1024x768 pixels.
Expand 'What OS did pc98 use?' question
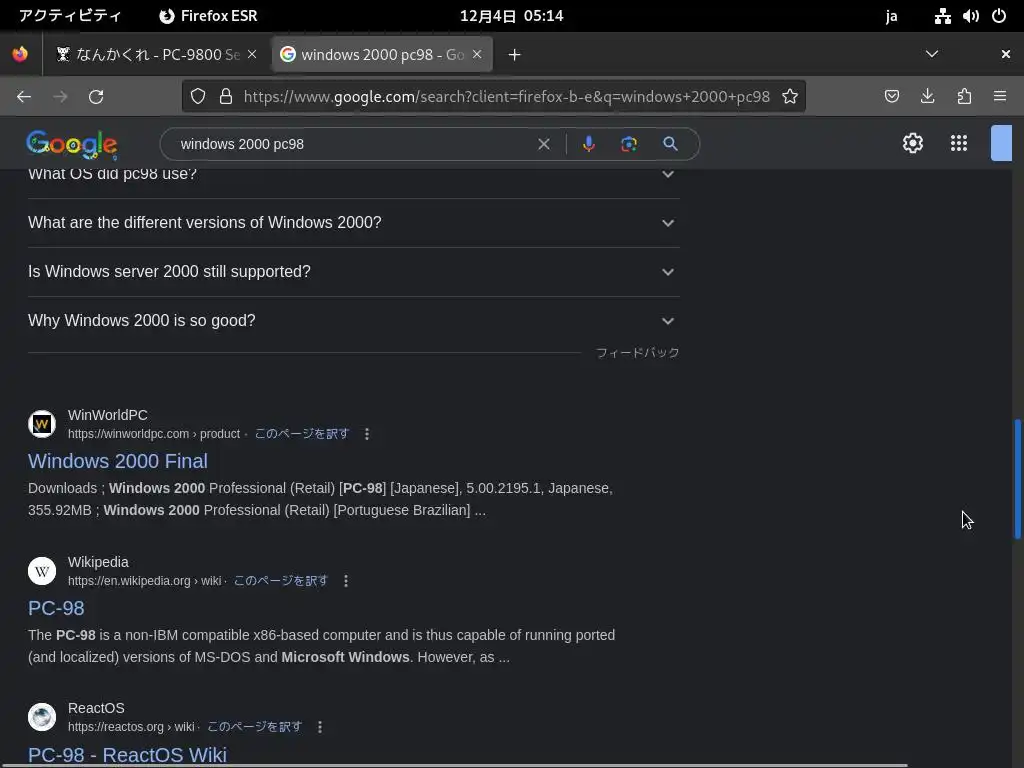[353, 174]
